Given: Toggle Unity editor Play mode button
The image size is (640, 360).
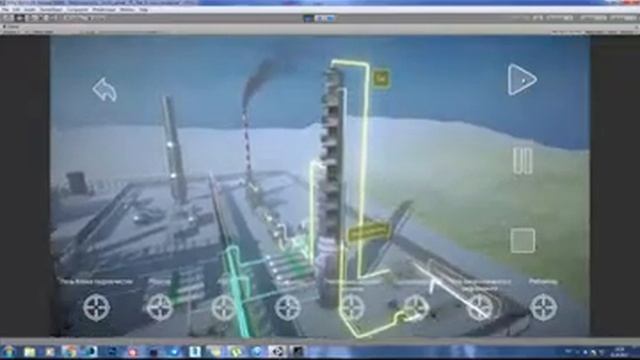Looking at the screenshot, I should 309,18.
